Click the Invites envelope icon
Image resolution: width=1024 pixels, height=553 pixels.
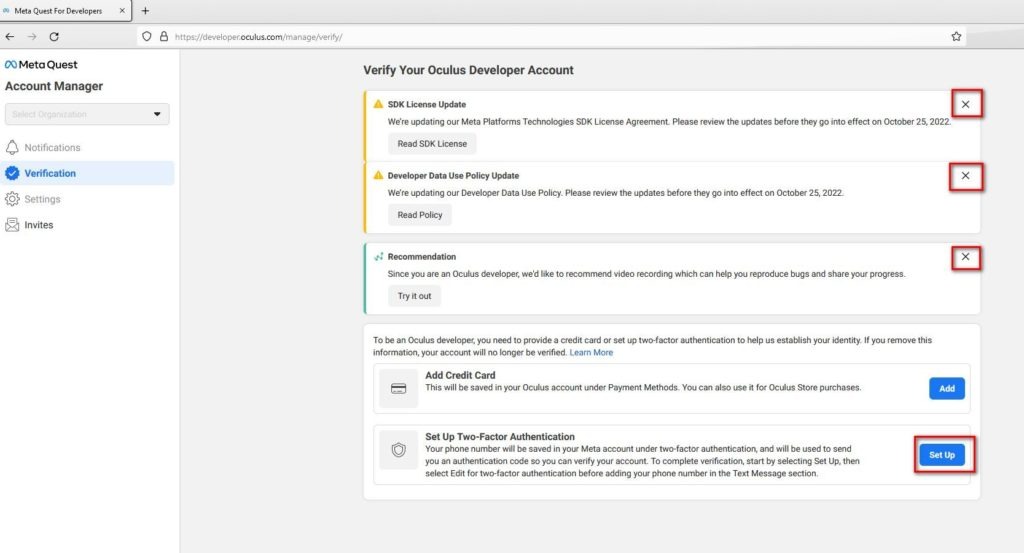[x=12, y=225]
